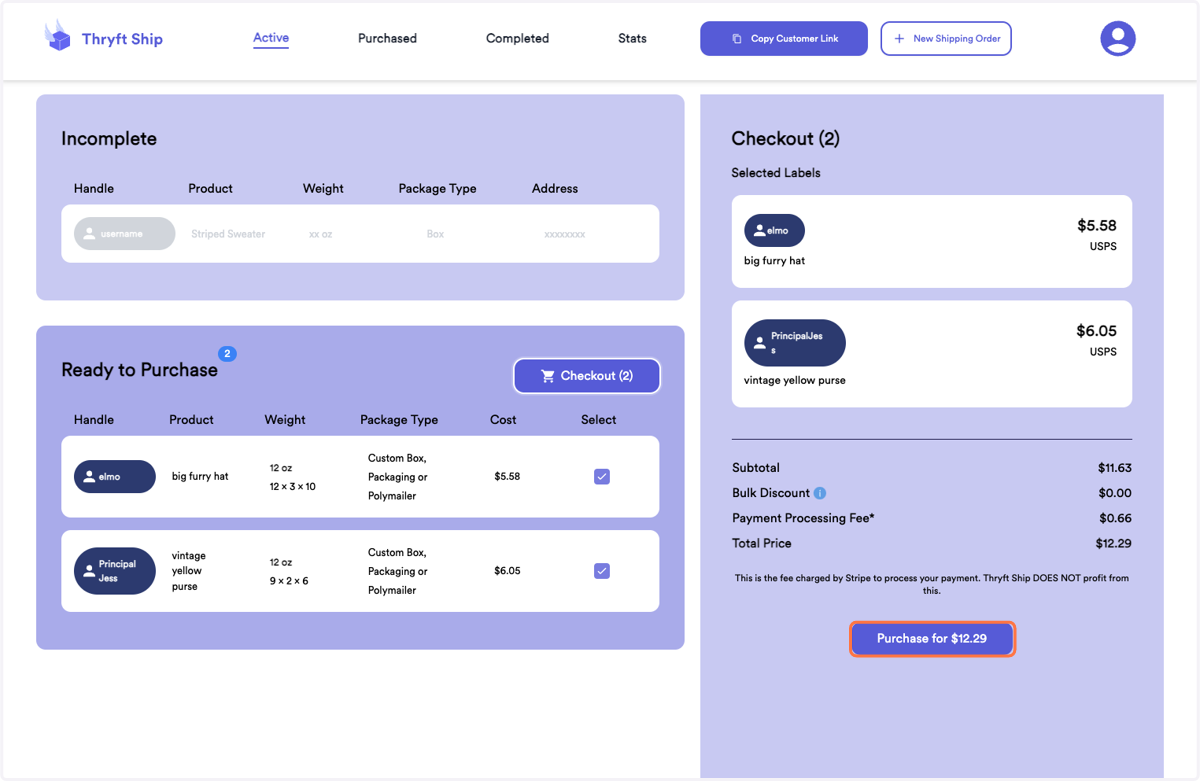Click the Thryft Ship logo icon
Viewport: 1200px width, 781px height.
(x=58, y=36)
